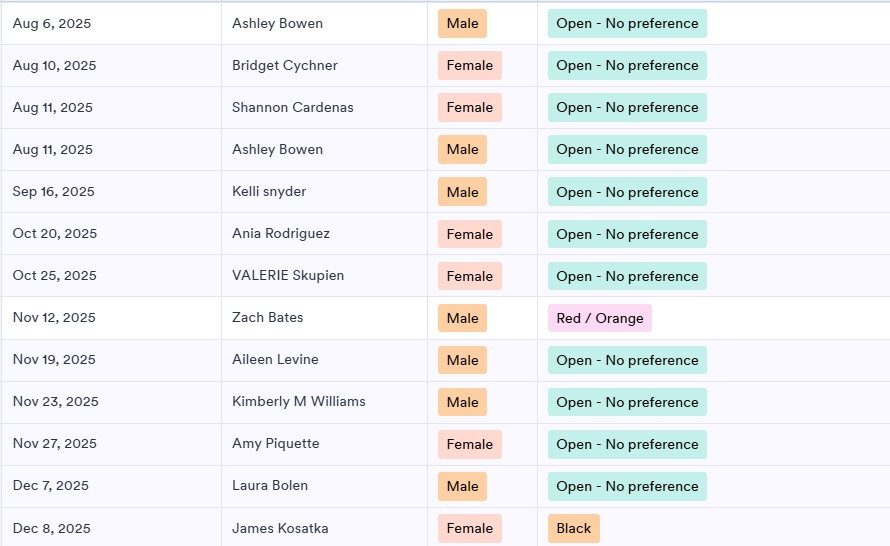Click the Aug 6, 2025 date cell
Viewport: 890px width, 546px height.
[51, 24]
